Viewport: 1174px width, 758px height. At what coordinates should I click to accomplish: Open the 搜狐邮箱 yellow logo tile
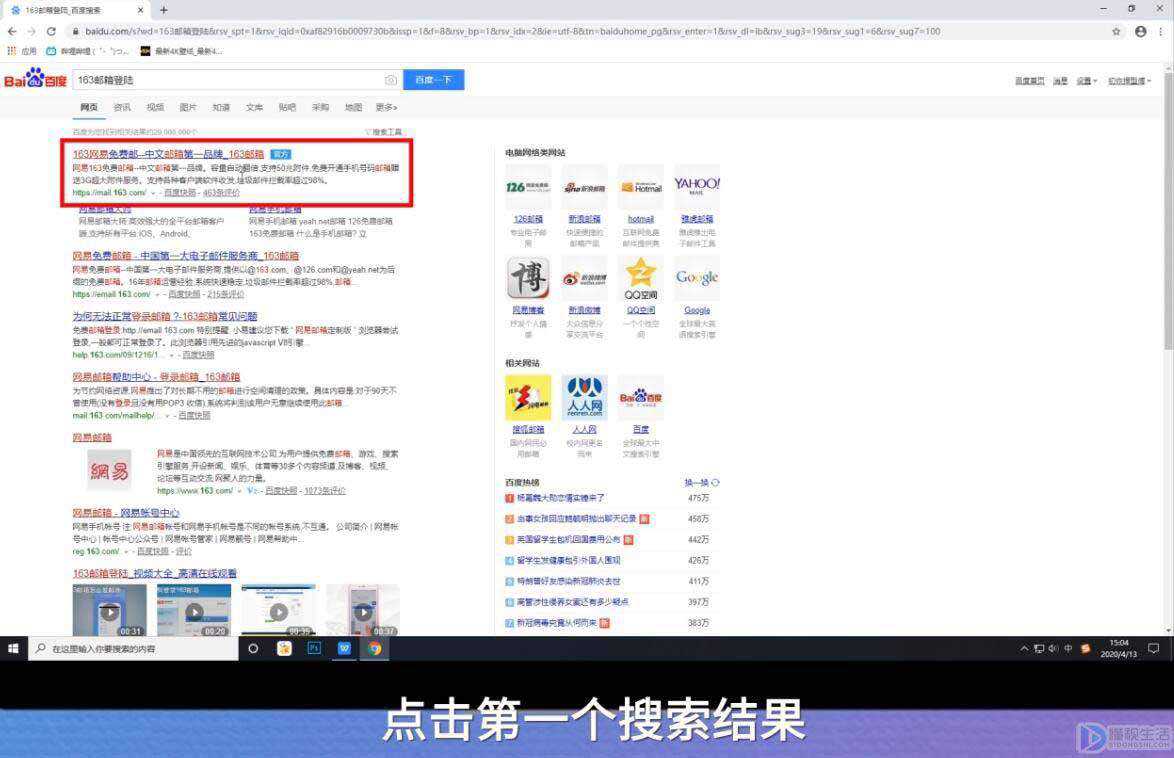point(528,398)
